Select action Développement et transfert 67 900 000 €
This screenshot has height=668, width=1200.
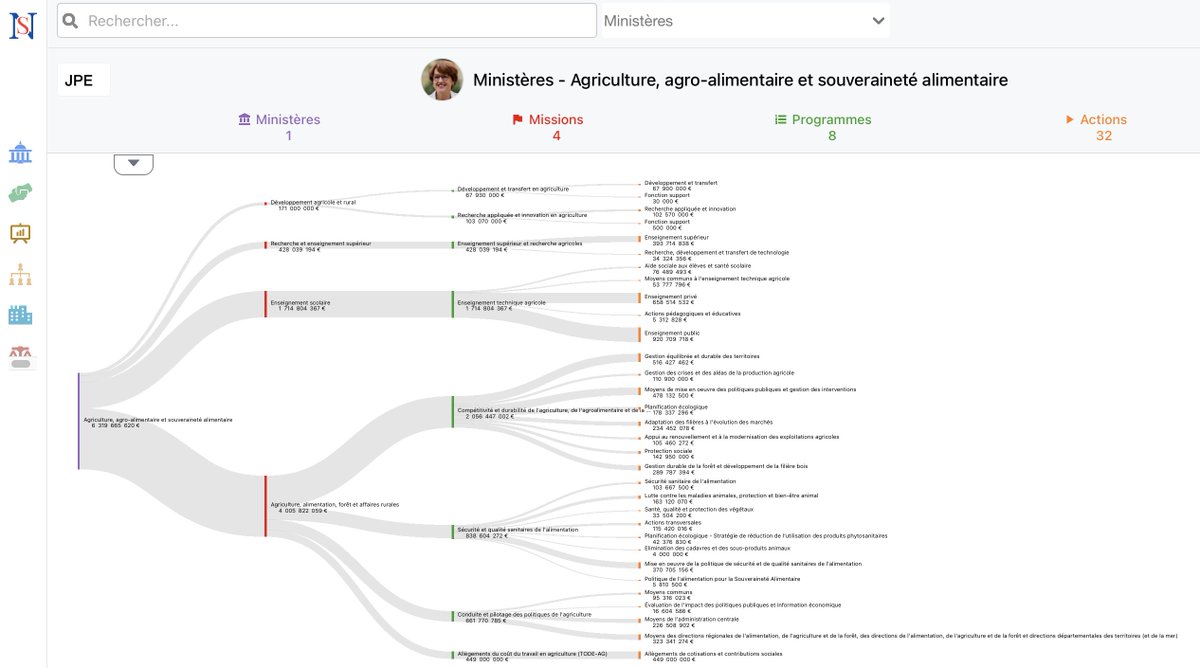(680, 185)
